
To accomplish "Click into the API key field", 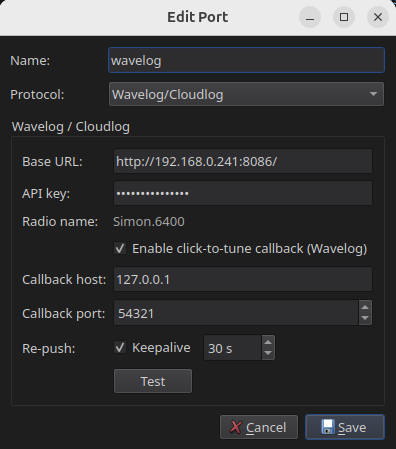I will (243, 193).
